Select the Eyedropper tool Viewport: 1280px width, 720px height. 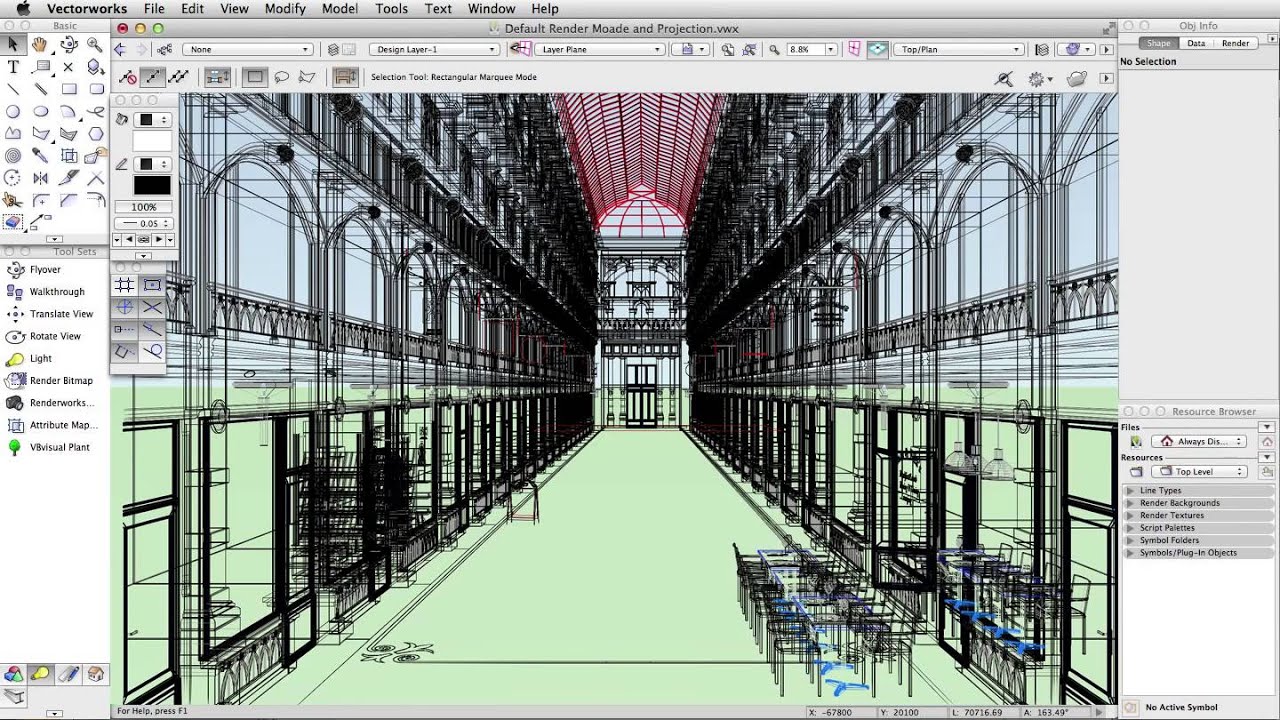click(x=41, y=155)
